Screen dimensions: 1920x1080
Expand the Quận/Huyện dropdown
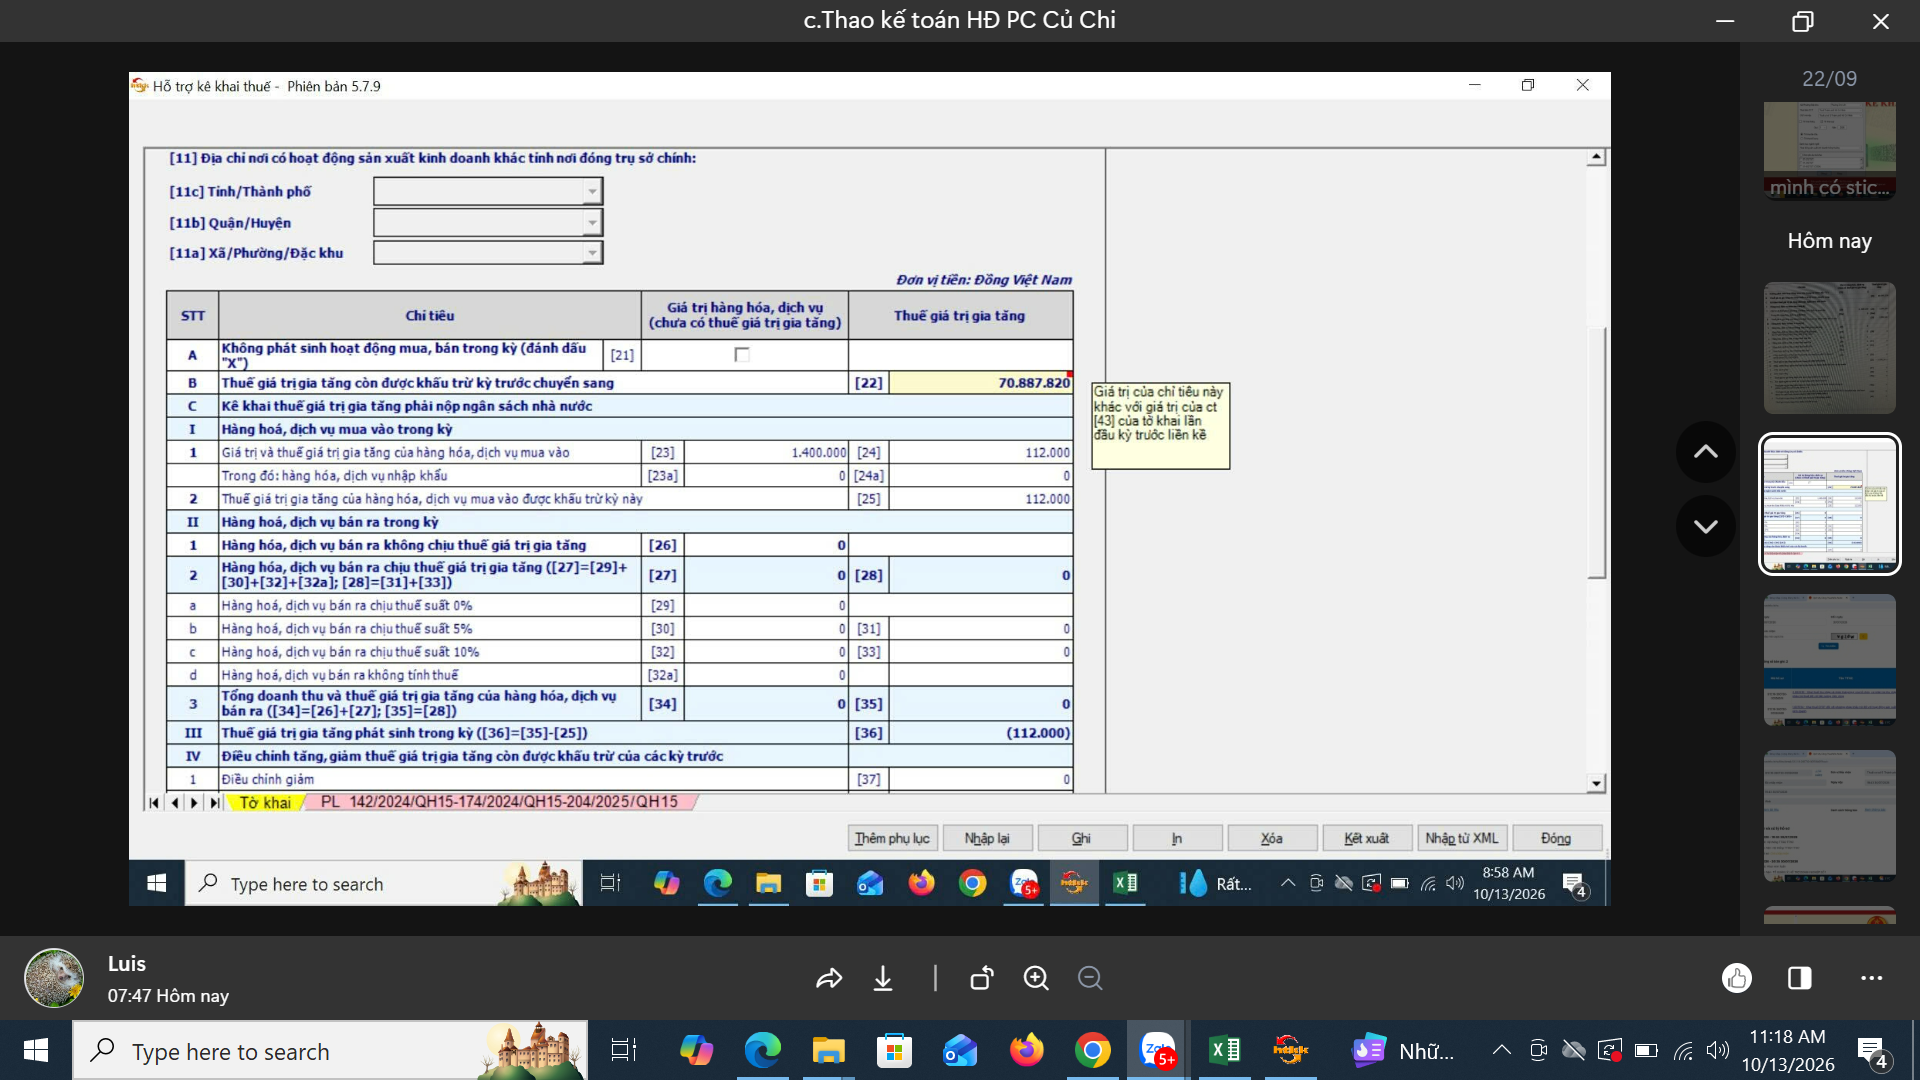[592, 222]
